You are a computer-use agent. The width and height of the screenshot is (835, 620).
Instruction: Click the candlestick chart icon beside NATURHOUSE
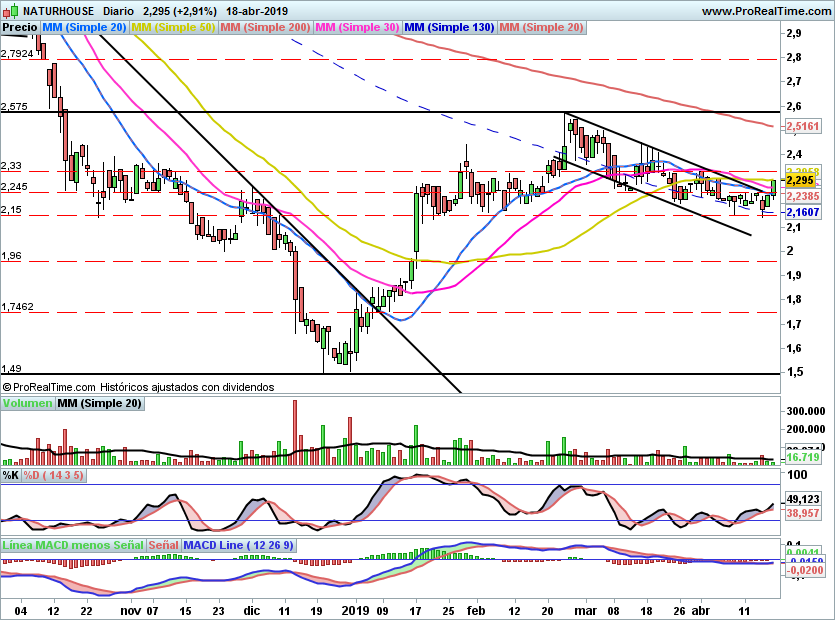[10, 11]
